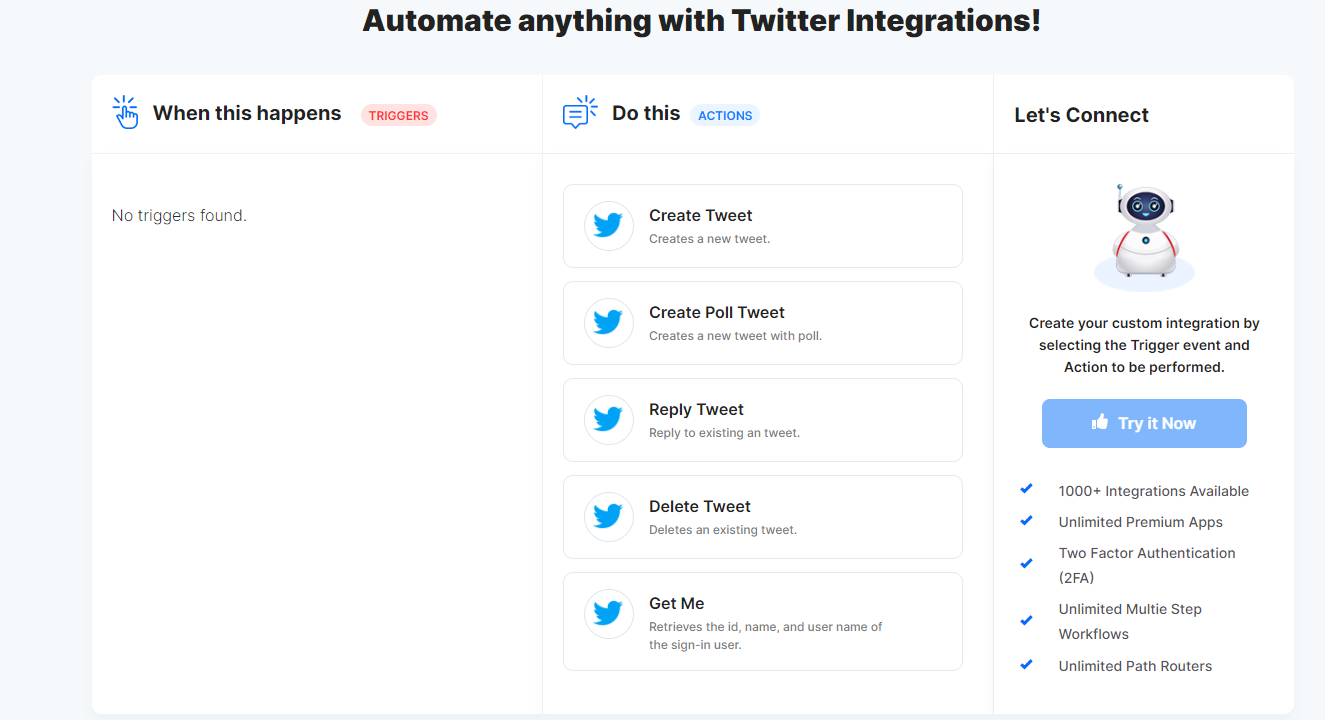Click the 'Automate anything with Twitter Integrations!' title
This screenshot has width=1325, height=720.
coord(701,20)
